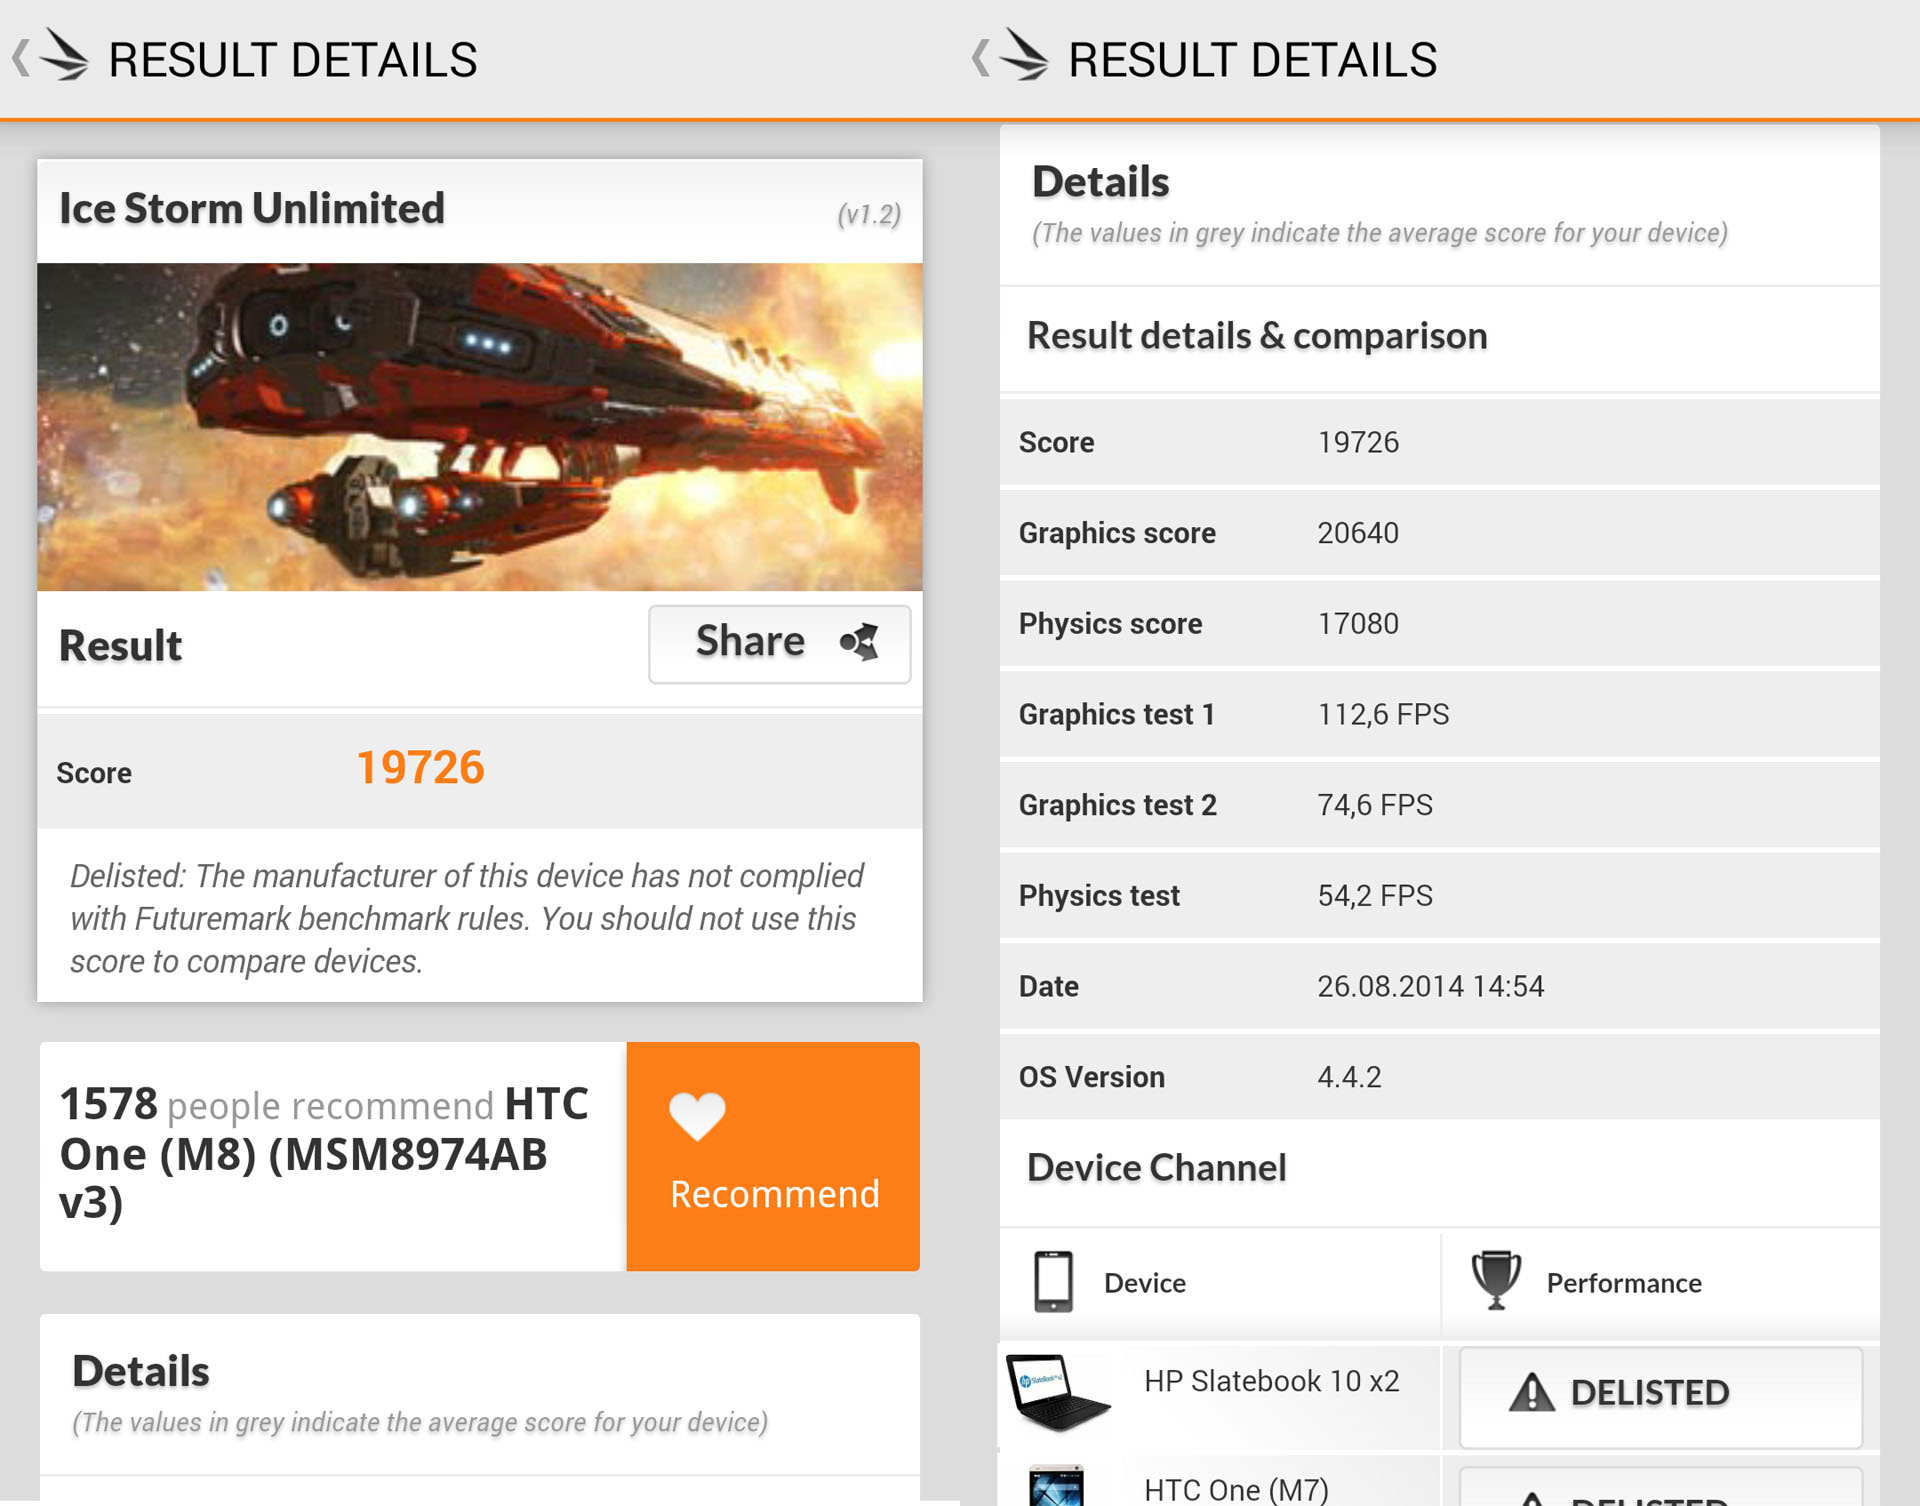
Task: Switch to the Device tab
Action: (x=1220, y=1283)
